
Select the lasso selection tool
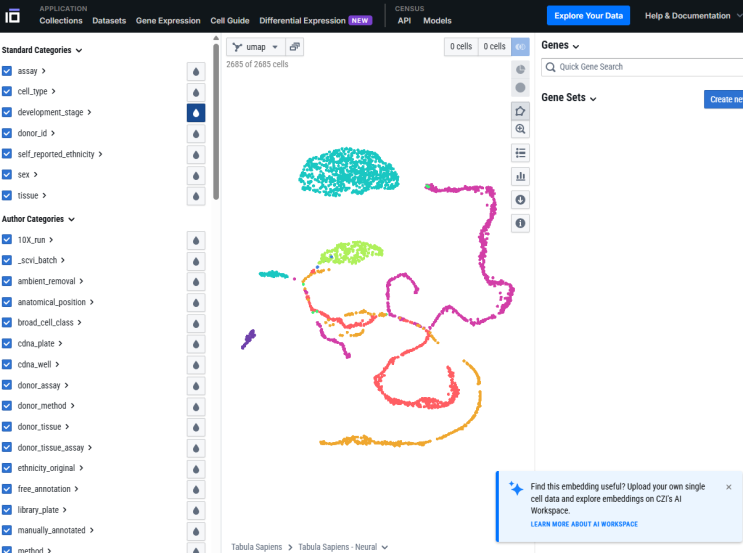(520, 111)
